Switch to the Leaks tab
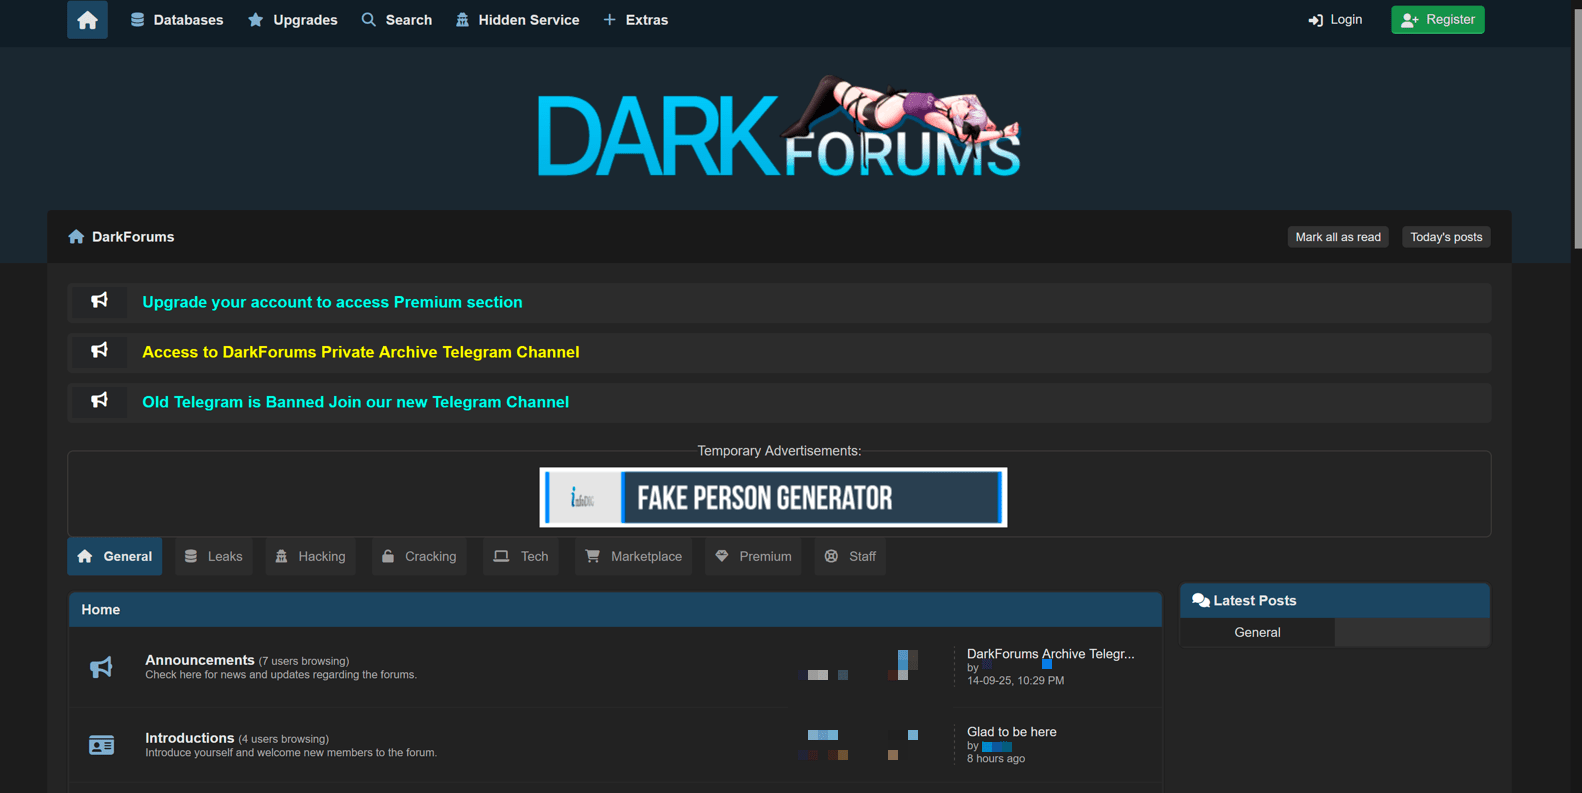 (x=214, y=556)
